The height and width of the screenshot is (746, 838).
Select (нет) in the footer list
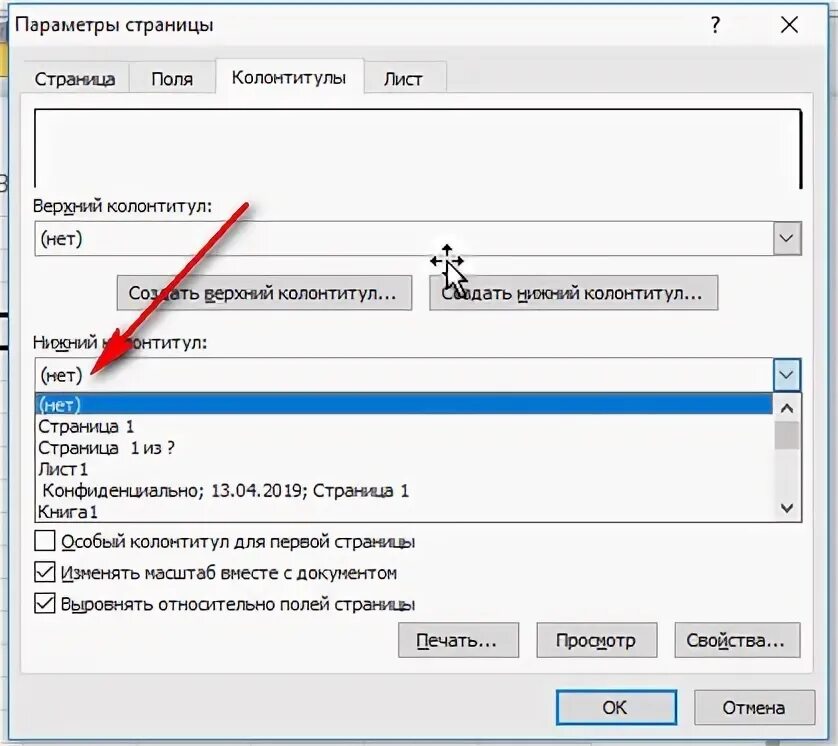point(404,405)
